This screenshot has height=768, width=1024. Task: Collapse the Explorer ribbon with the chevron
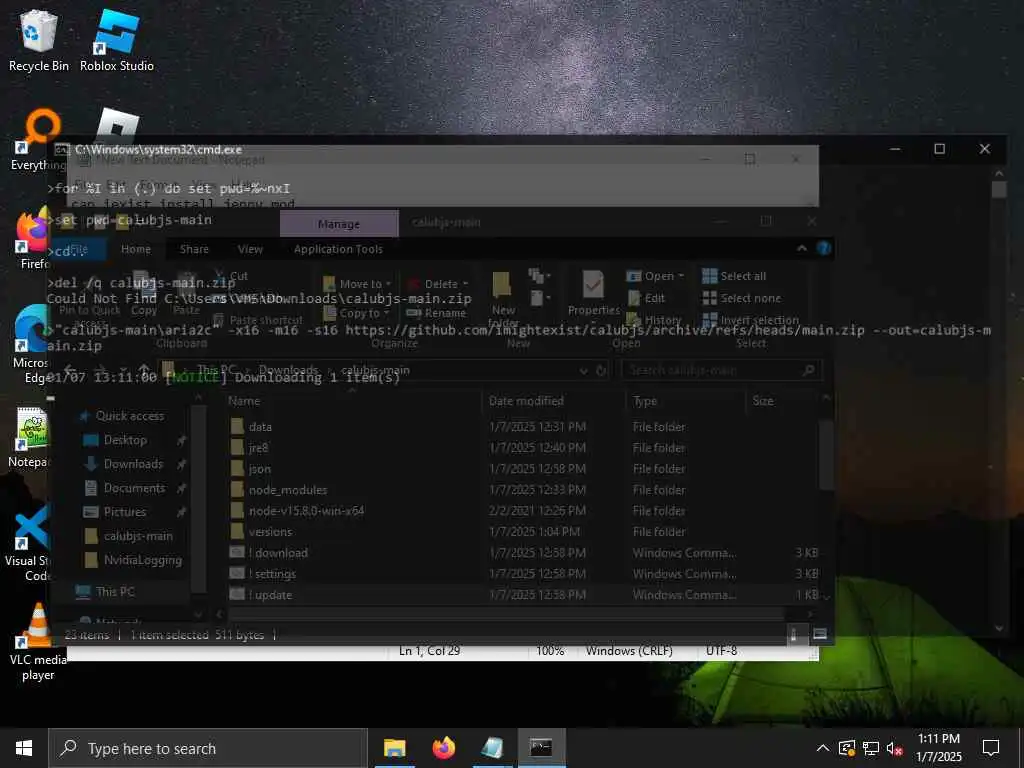pos(802,248)
